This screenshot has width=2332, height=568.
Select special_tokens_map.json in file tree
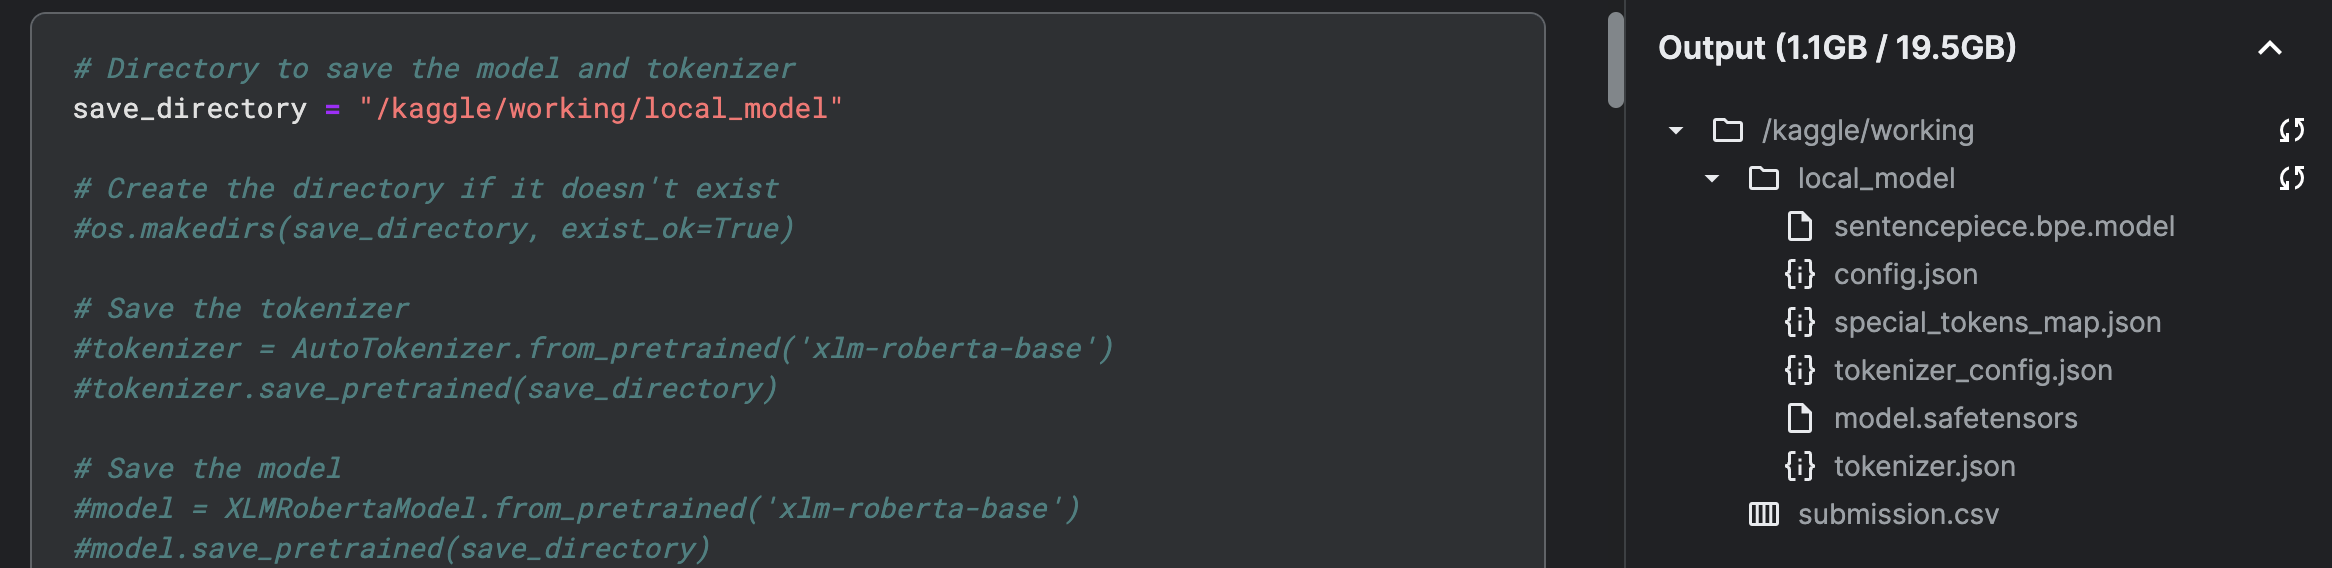(x=1996, y=322)
